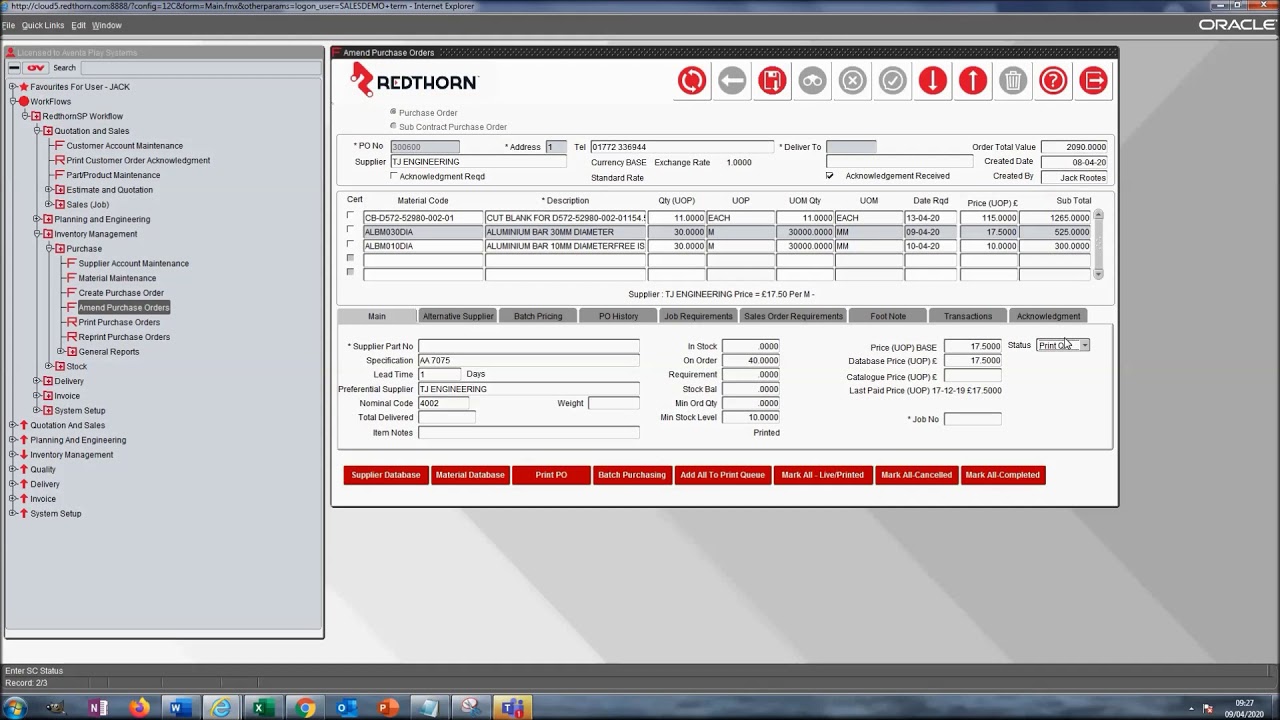Viewport: 1280px width, 720px height.
Task: Select the Sub Contract Purchase Order radio button
Action: pos(393,126)
